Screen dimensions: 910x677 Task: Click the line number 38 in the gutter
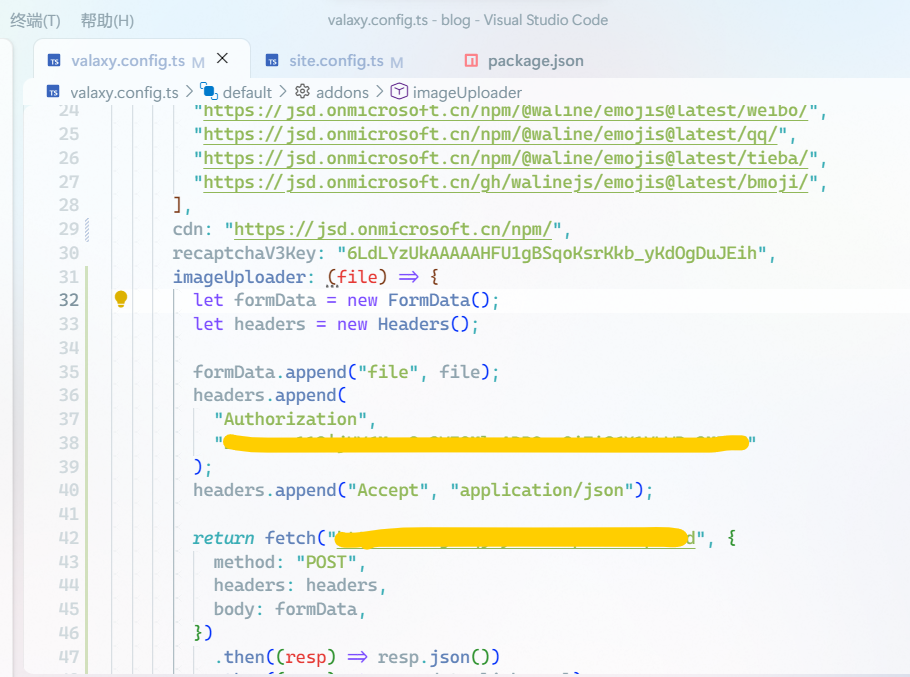tap(68, 442)
